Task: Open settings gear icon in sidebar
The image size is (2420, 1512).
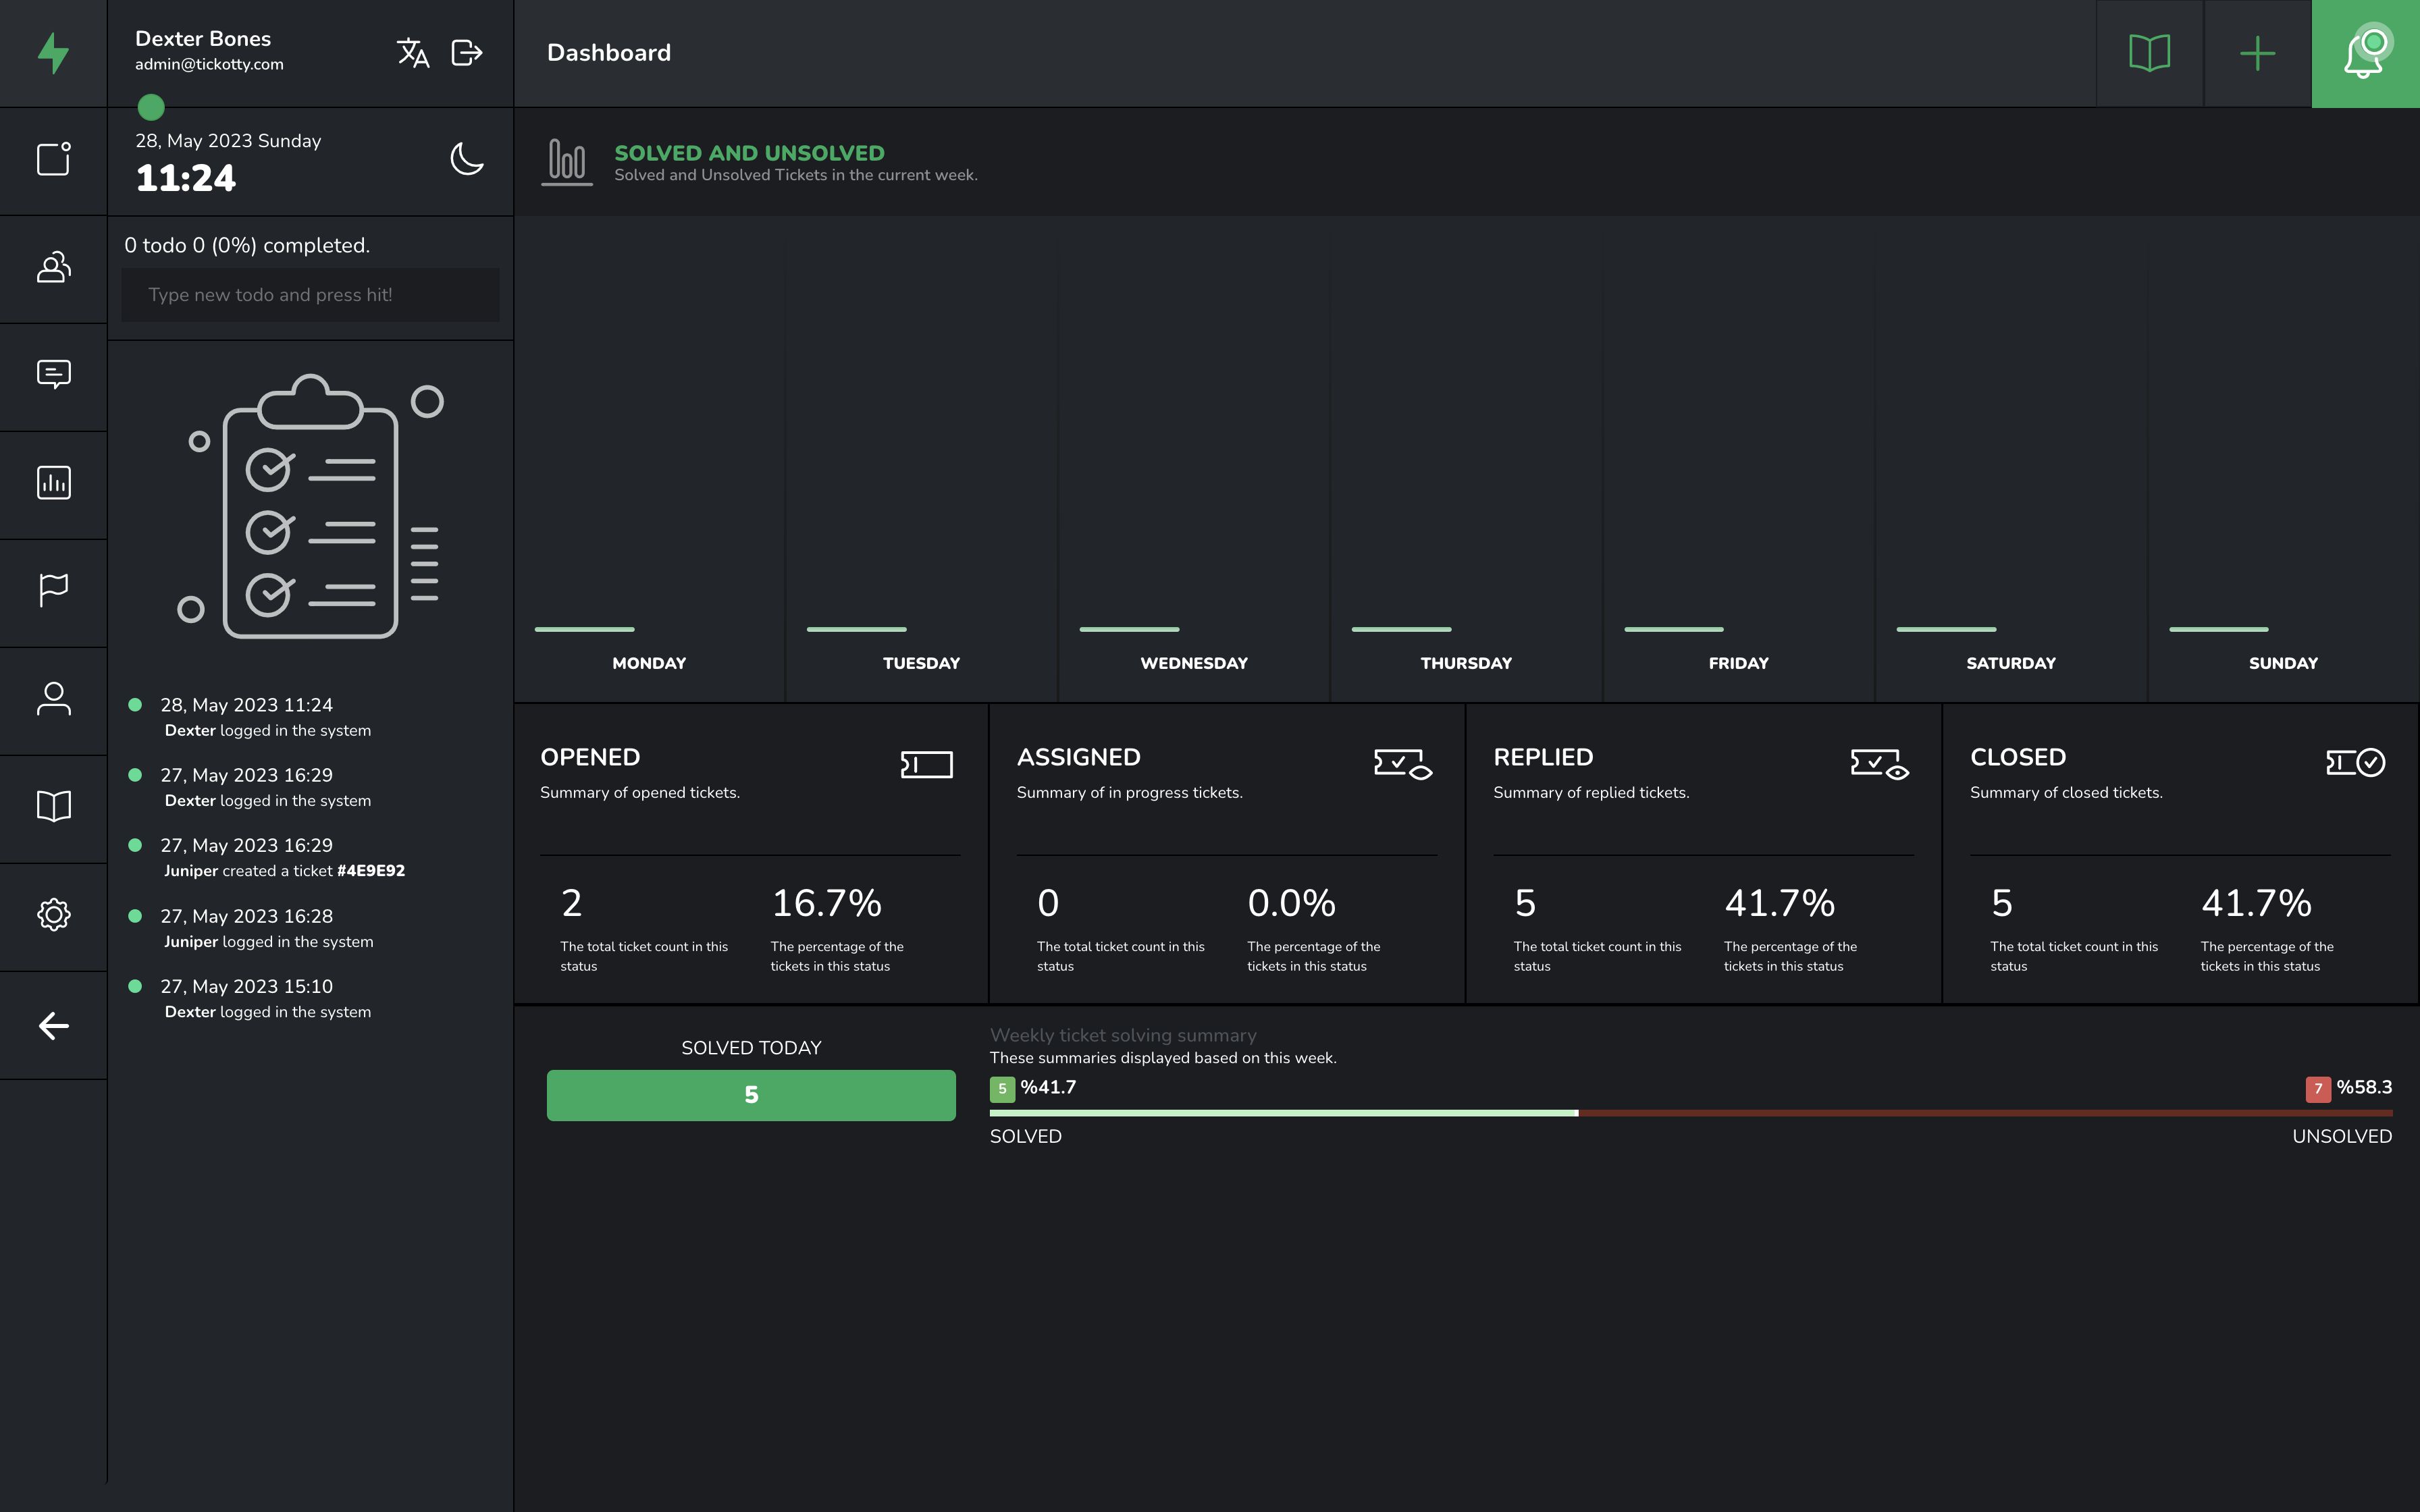Action: point(53,914)
